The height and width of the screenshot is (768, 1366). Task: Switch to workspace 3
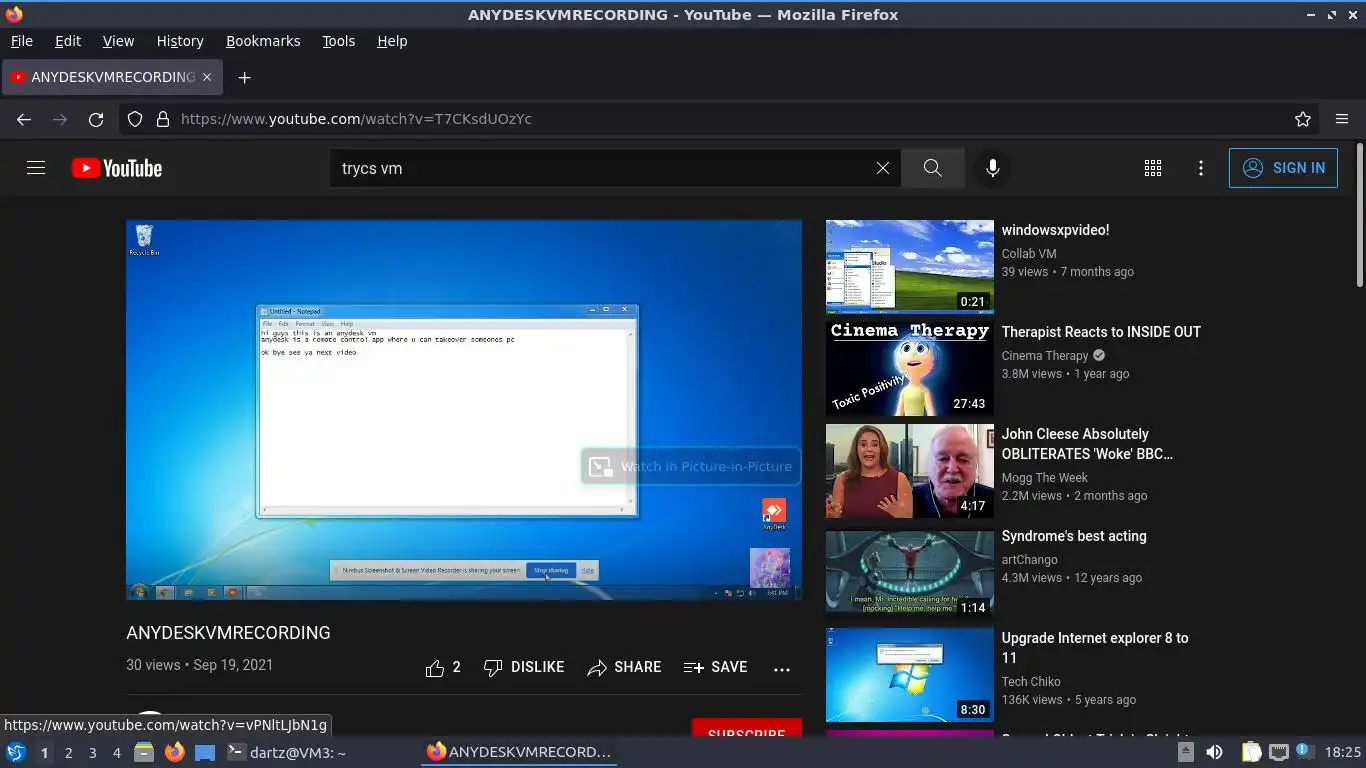coord(92,753)
